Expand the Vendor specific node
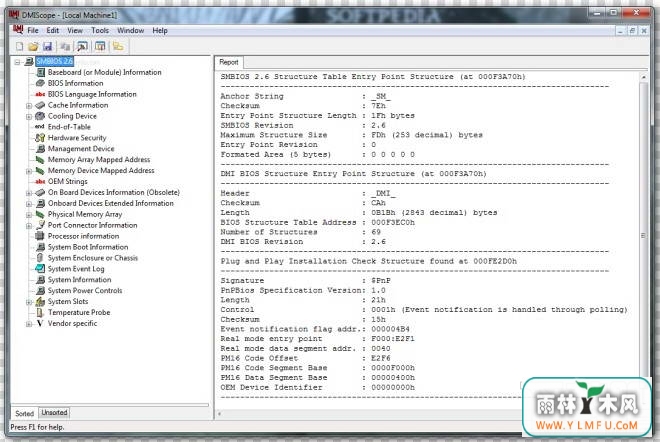 (x=29, y=324)
